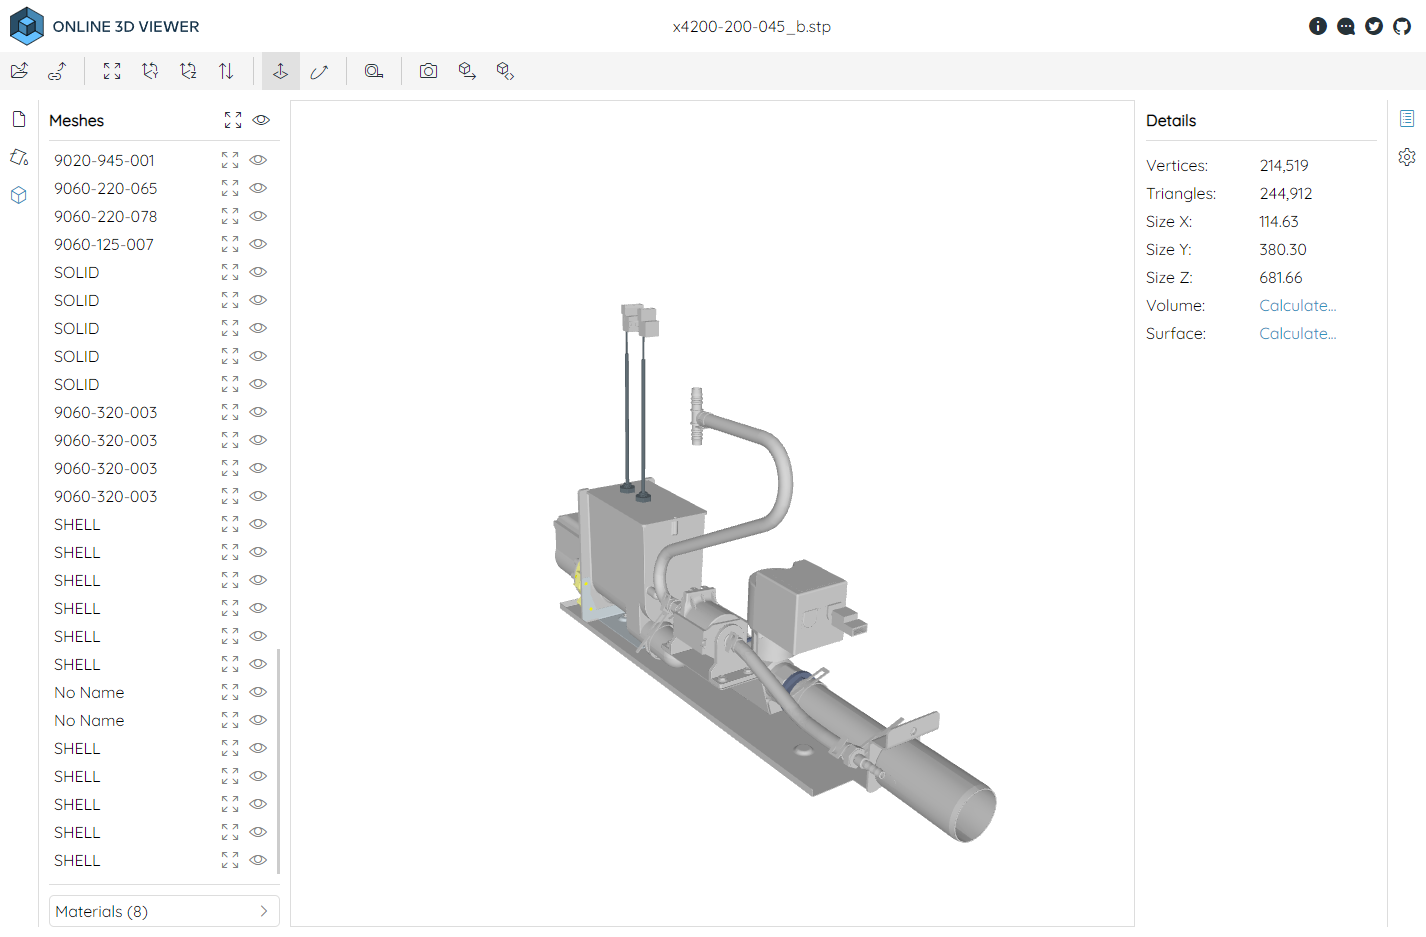The height and width of the screenshot is (937, 1426).
Task: Calculate the model volume
Action: pyautogui.click(x=1297, y=305)
